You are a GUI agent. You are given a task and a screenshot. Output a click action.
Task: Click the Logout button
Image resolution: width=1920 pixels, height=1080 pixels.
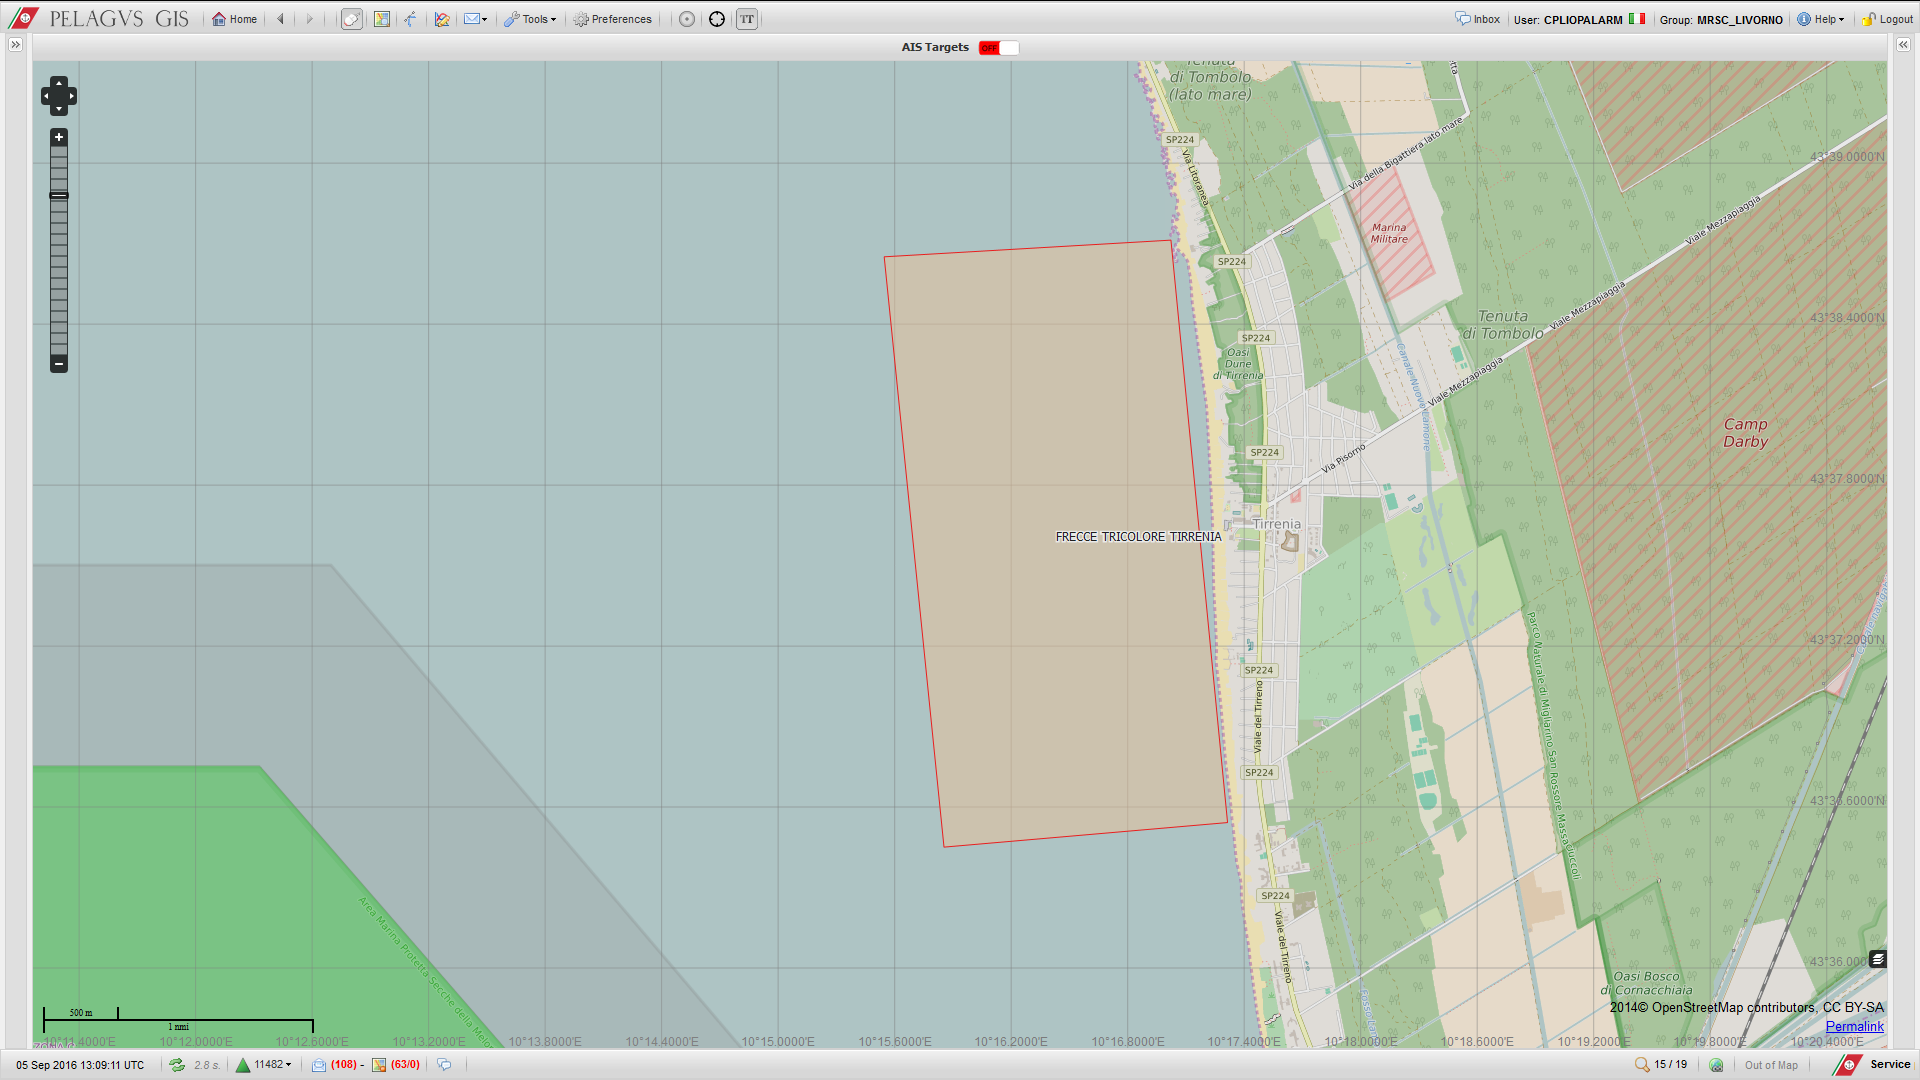click(1887, 19)
